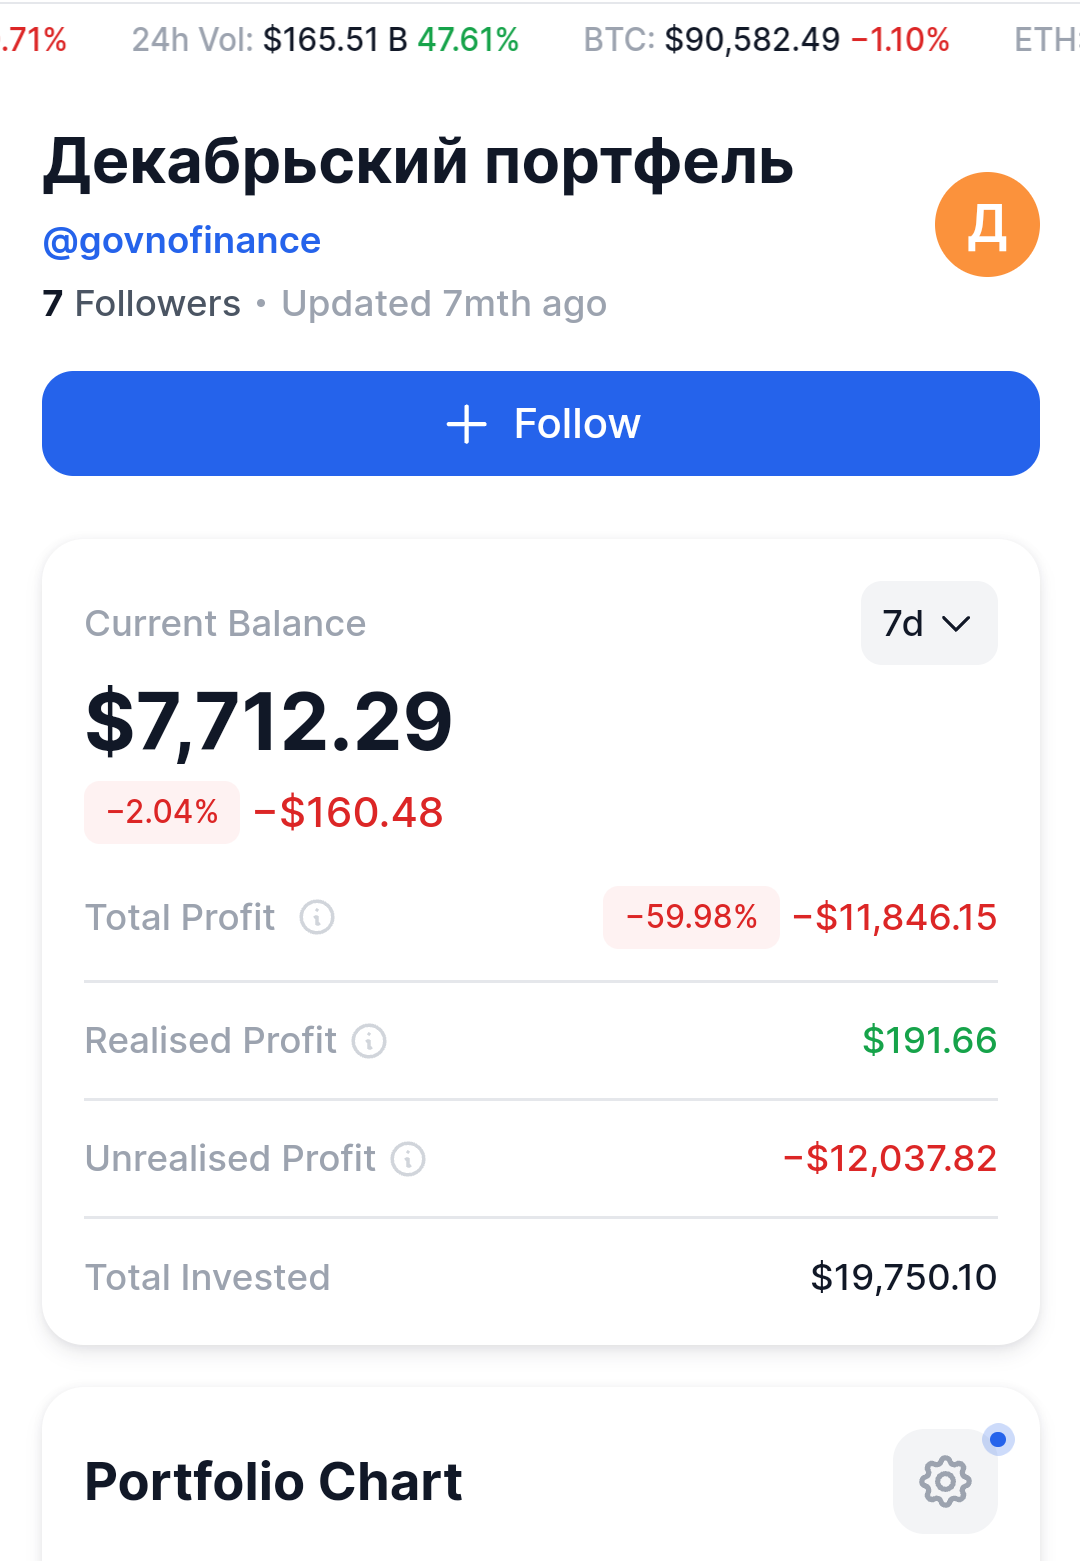This screenshot has height=1561, width=1080.
Task: Click the orange Д avatar icon
Action: tap(987, 225)
